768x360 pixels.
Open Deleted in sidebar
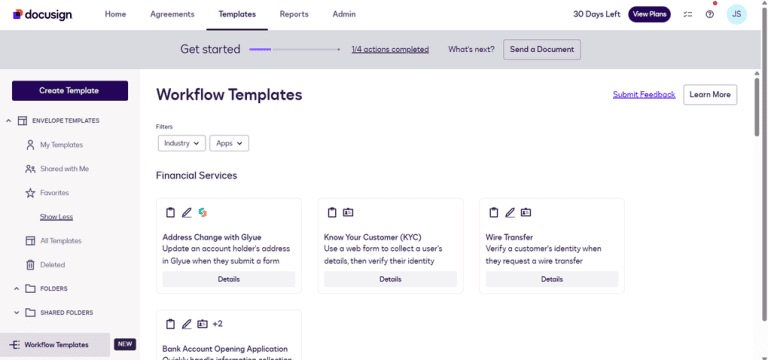[x=52, y=265]
